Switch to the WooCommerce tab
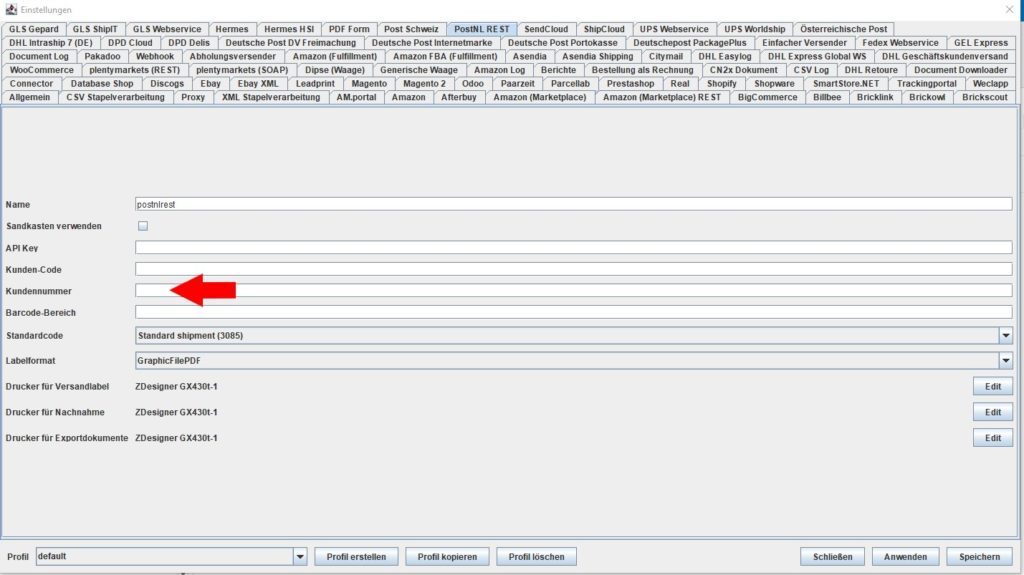Screen dimensions: 1024x575 pos(42,70)
